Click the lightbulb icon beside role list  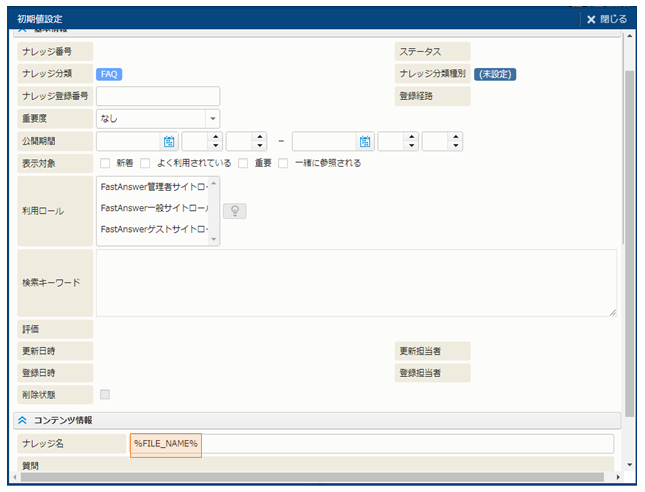pyautogui.click(x=234, y=210)
